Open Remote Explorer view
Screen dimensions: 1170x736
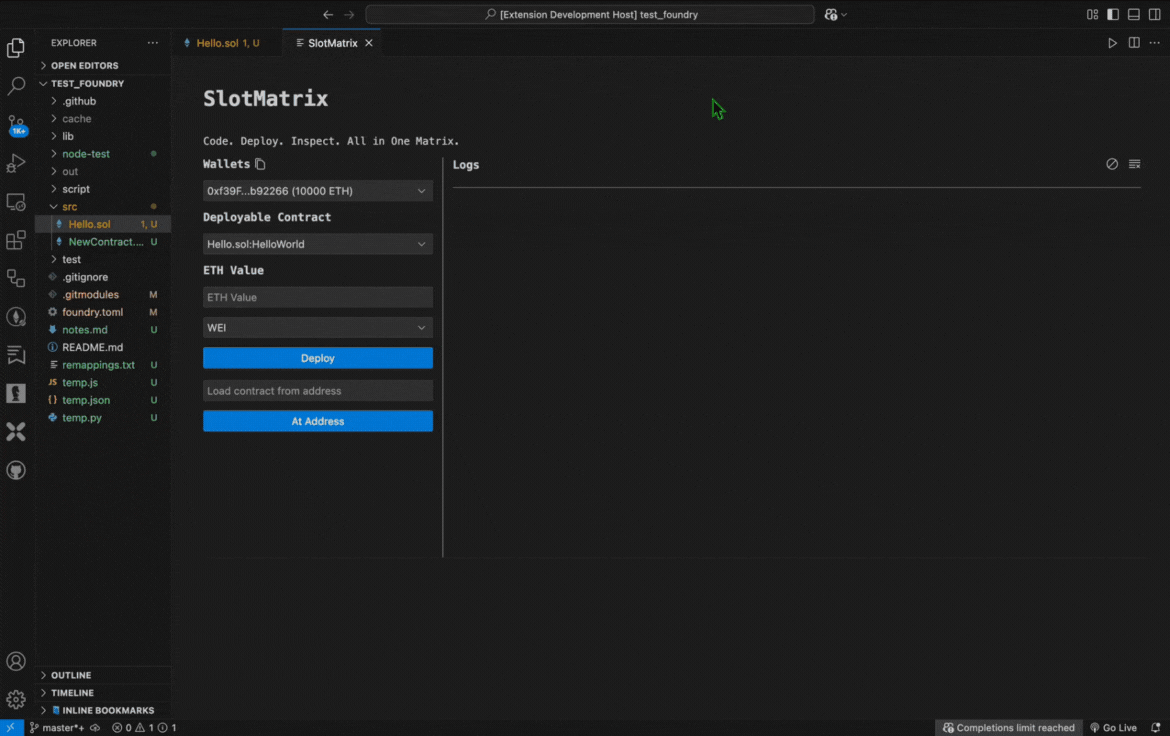(16, 202)
